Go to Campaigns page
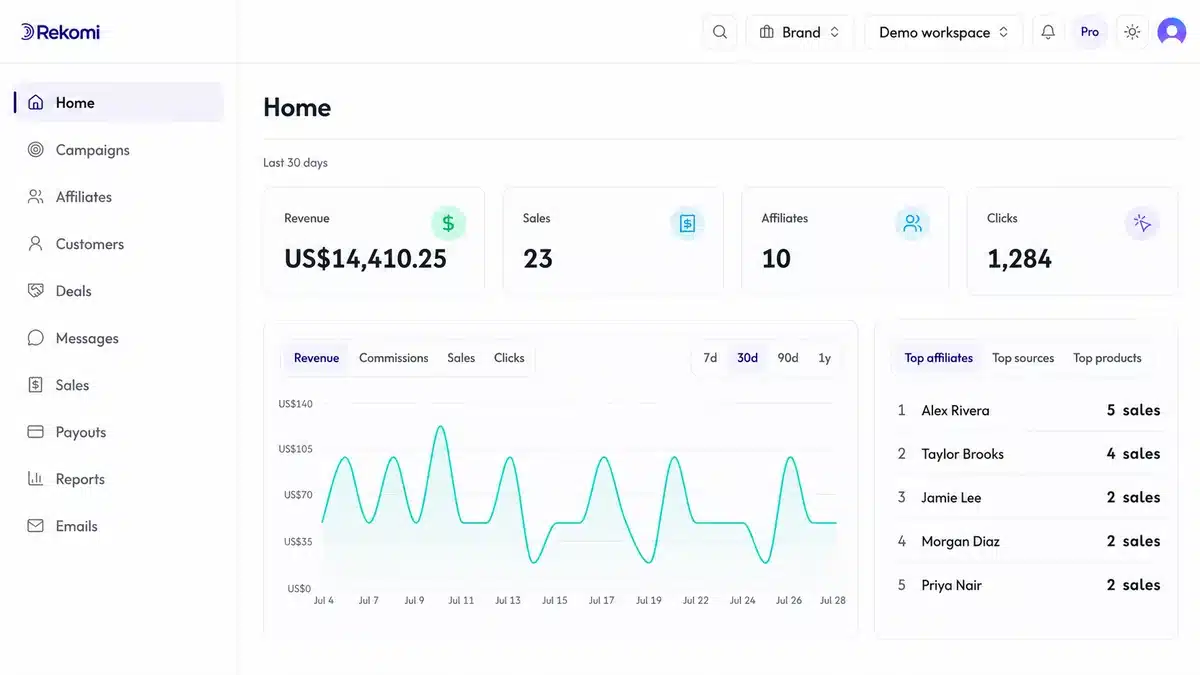Screen dimensions: 1200x675 pos(118,150)
